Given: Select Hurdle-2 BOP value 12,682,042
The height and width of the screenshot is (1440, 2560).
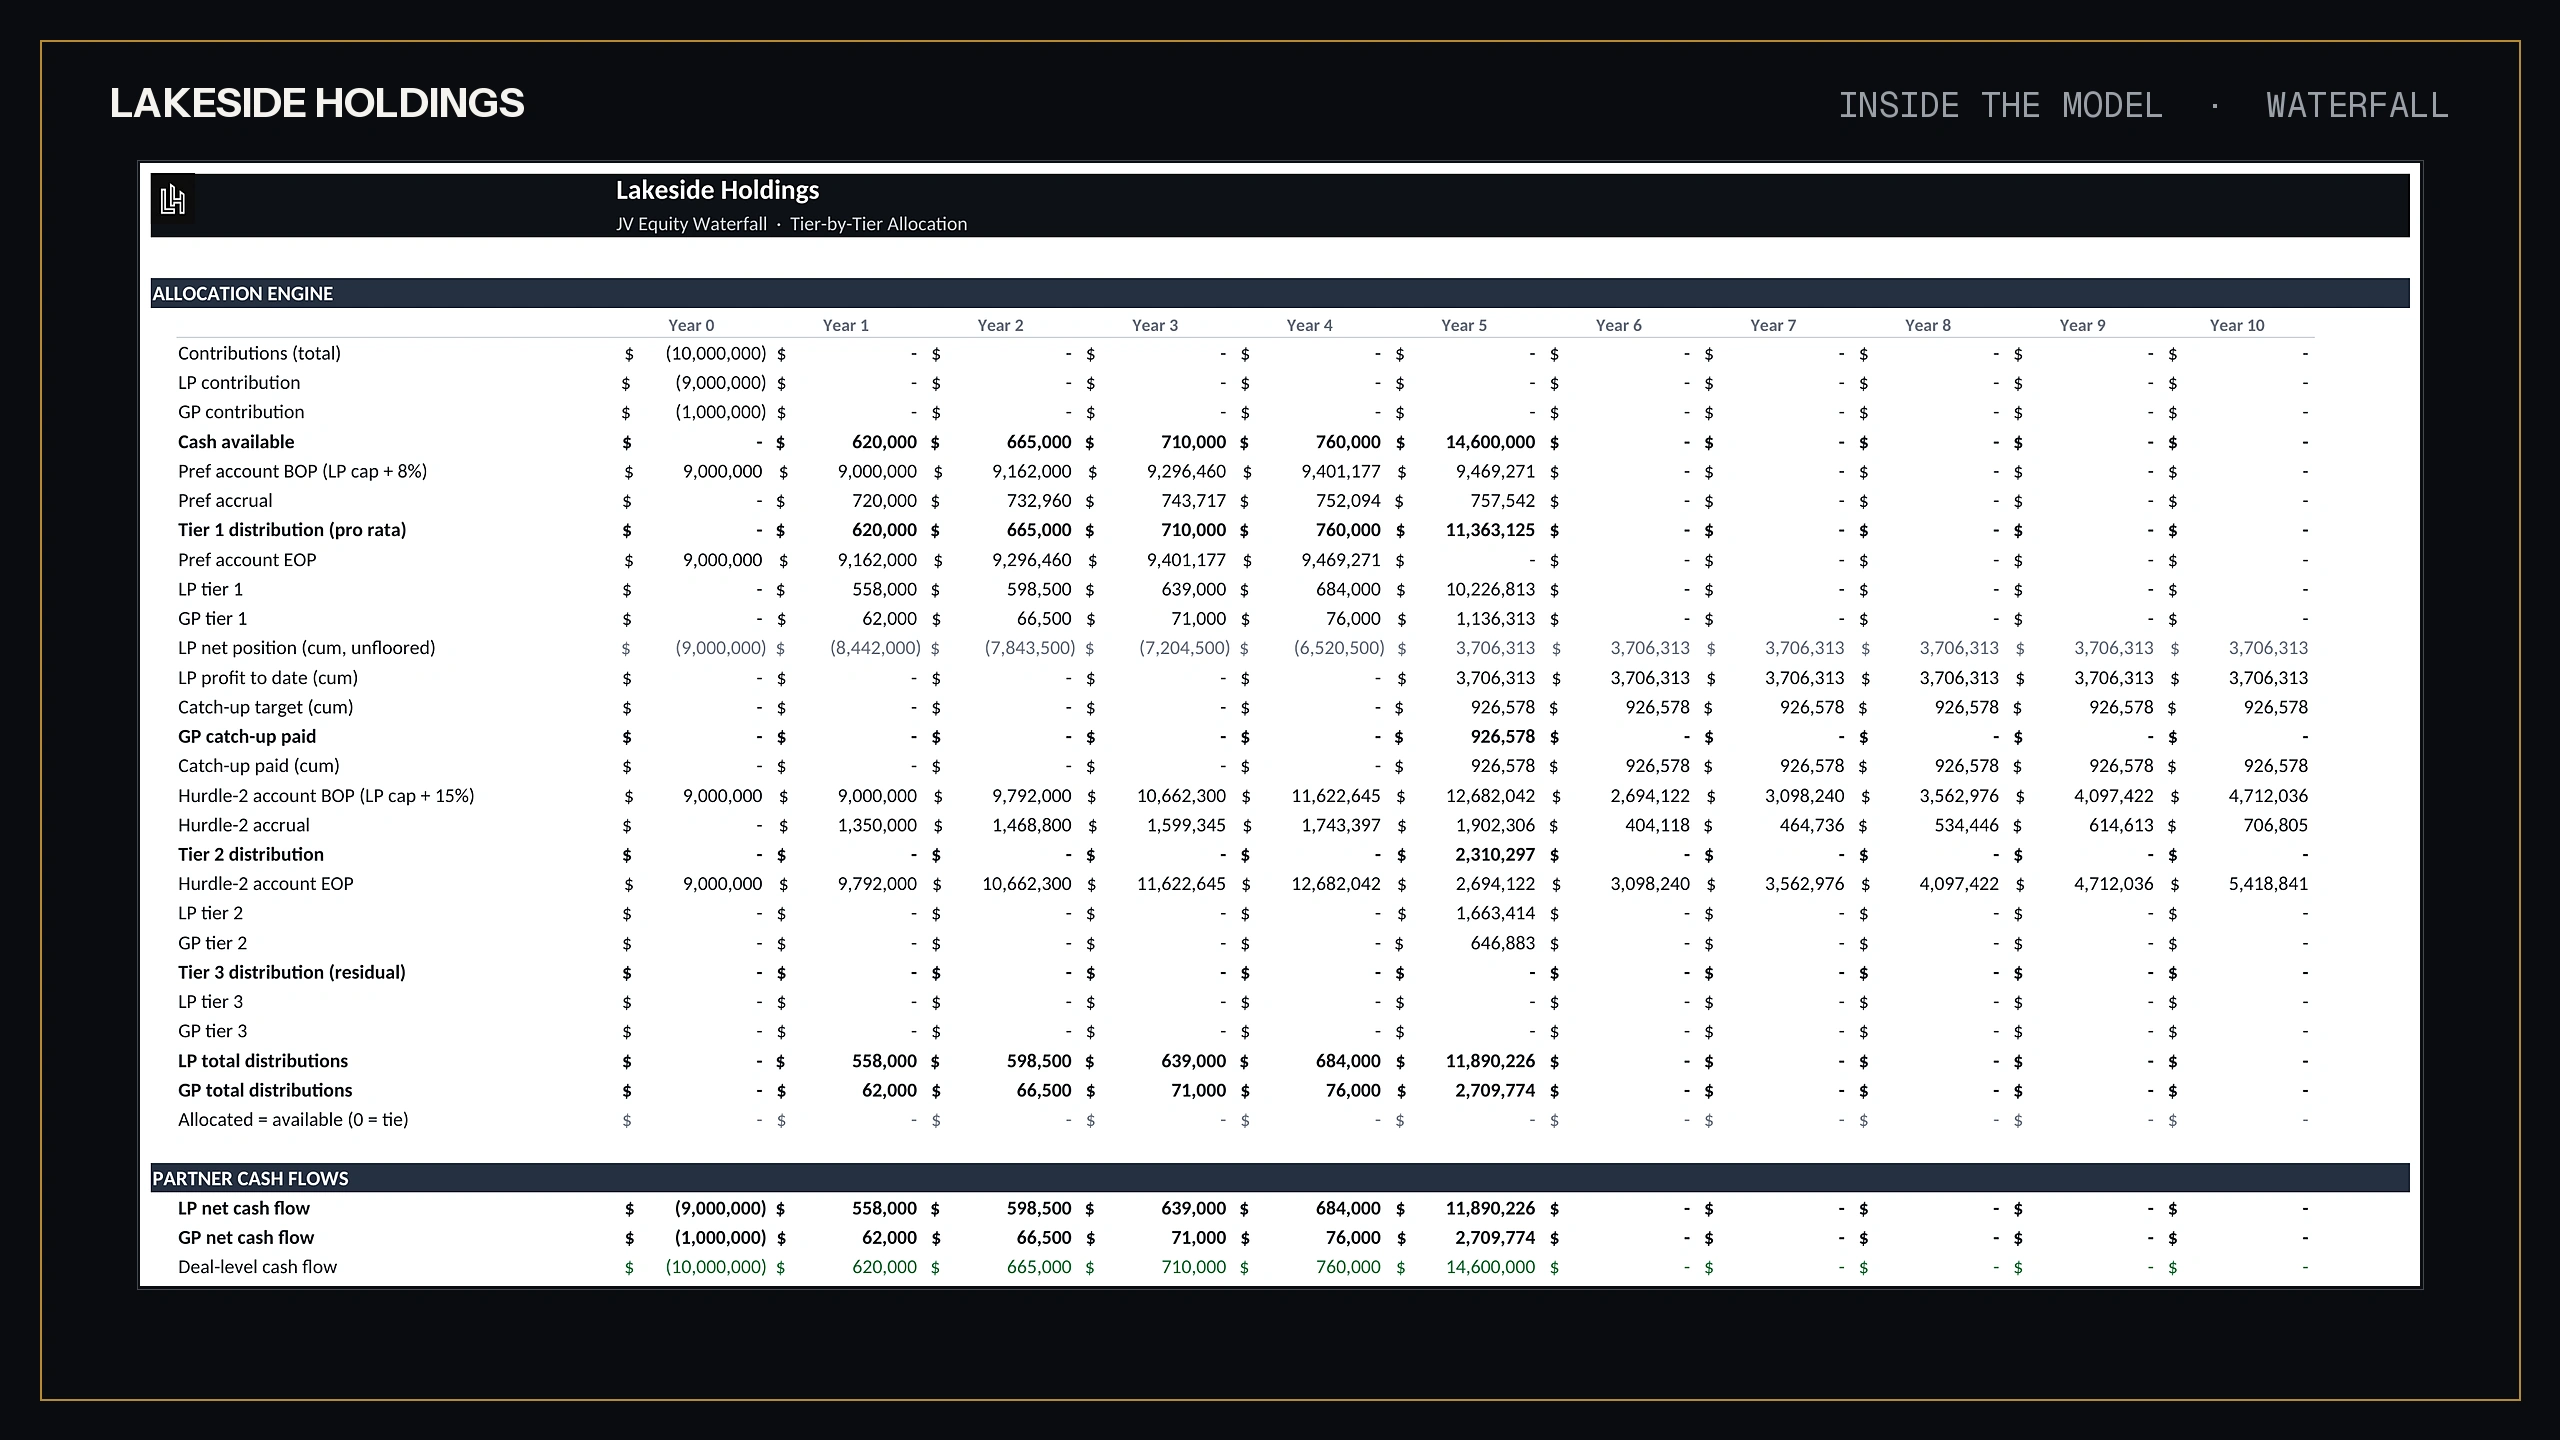Looking at the screenshot, I should 1490,796.
